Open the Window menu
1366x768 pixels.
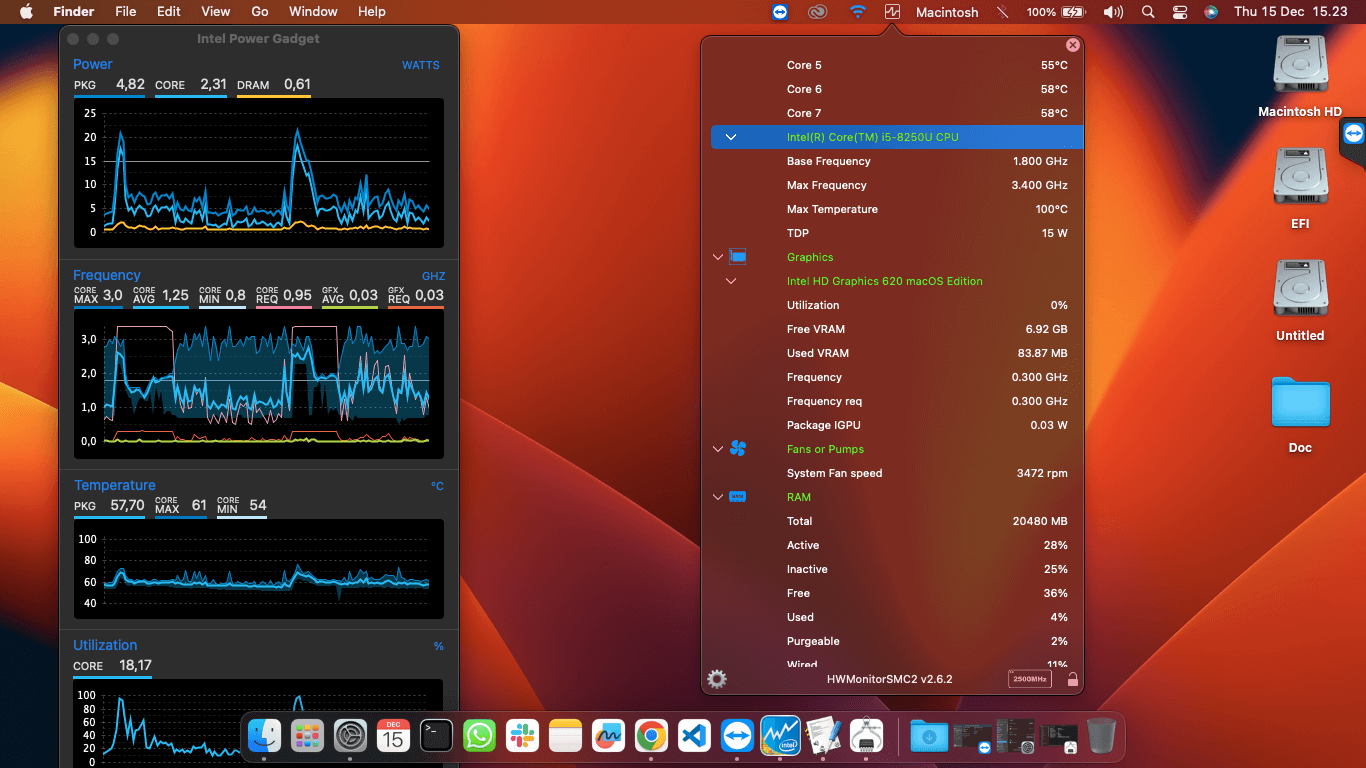pos(313,12)
